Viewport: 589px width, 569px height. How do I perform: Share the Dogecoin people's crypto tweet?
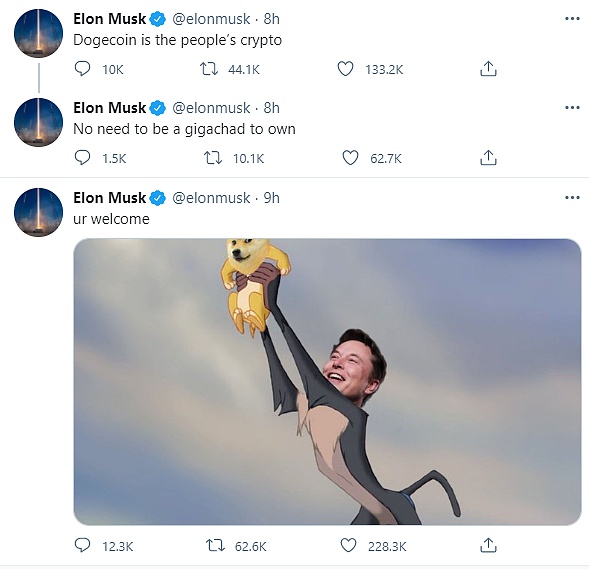[488, 69]
